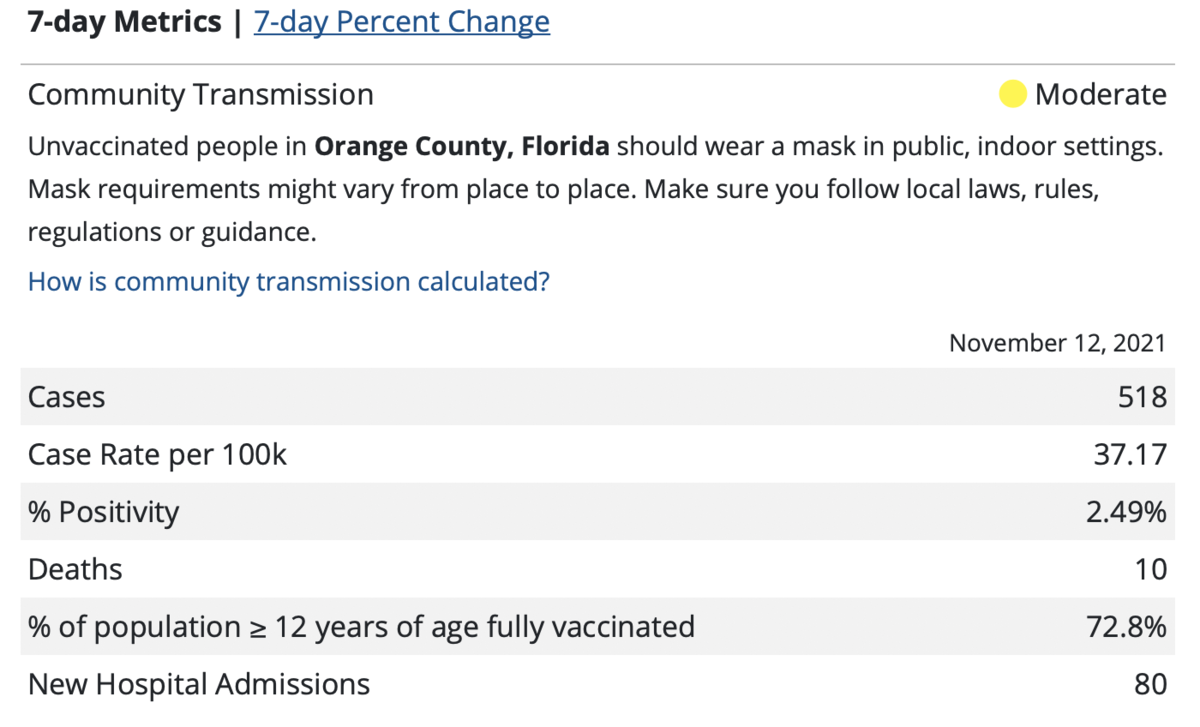Click the Deaths value 10
Screen dimensions: 1200x727
point(1151,570)
